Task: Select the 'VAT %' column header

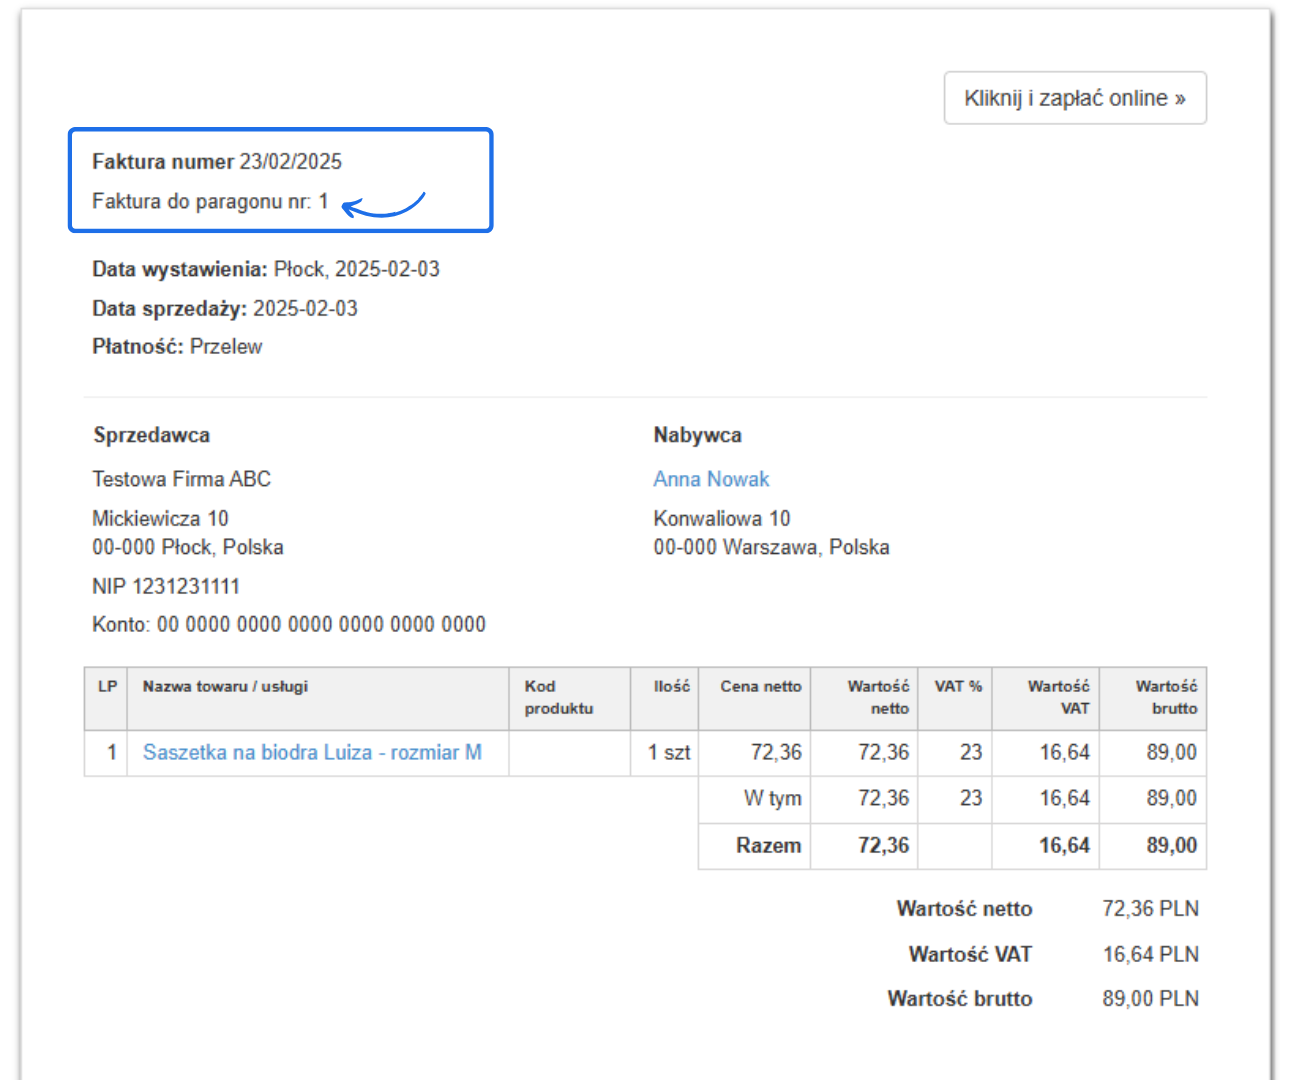Action: click(957, 686)
